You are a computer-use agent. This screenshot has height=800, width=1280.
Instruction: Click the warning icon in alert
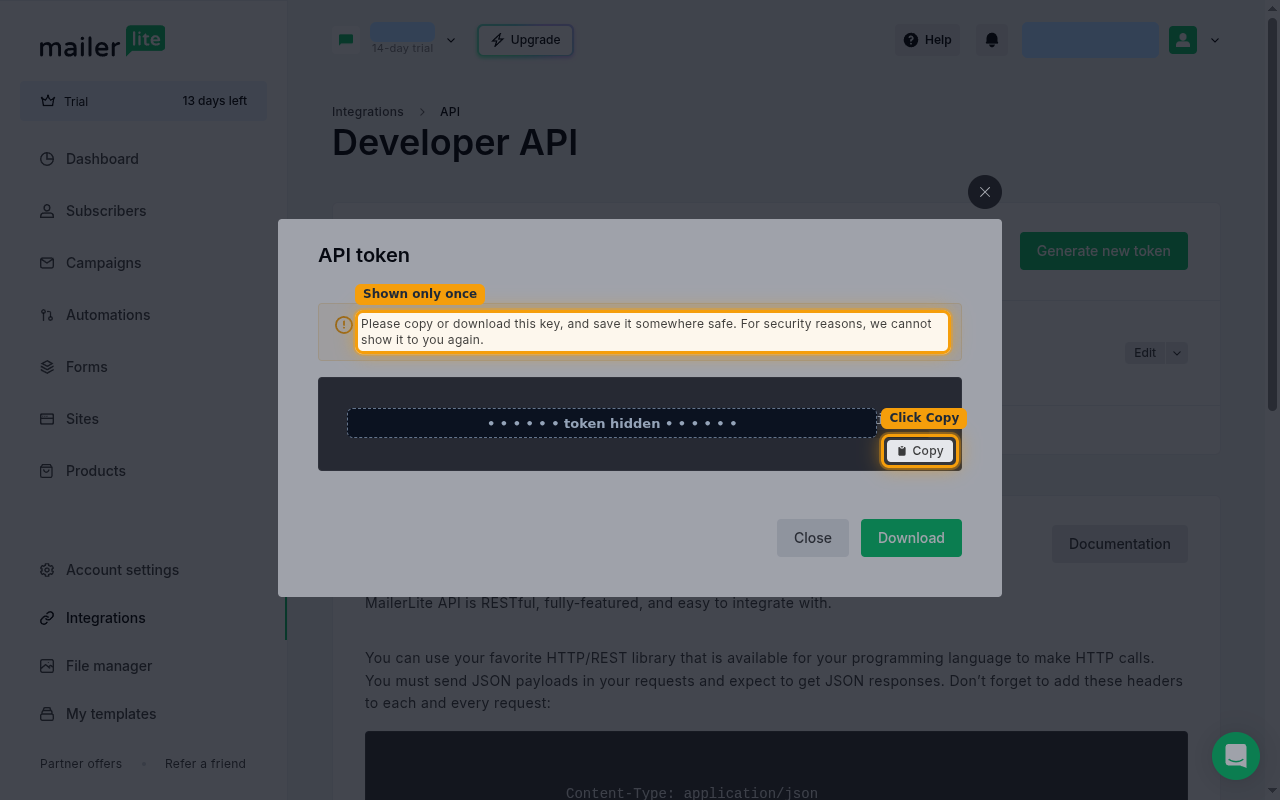pos(343,325)
